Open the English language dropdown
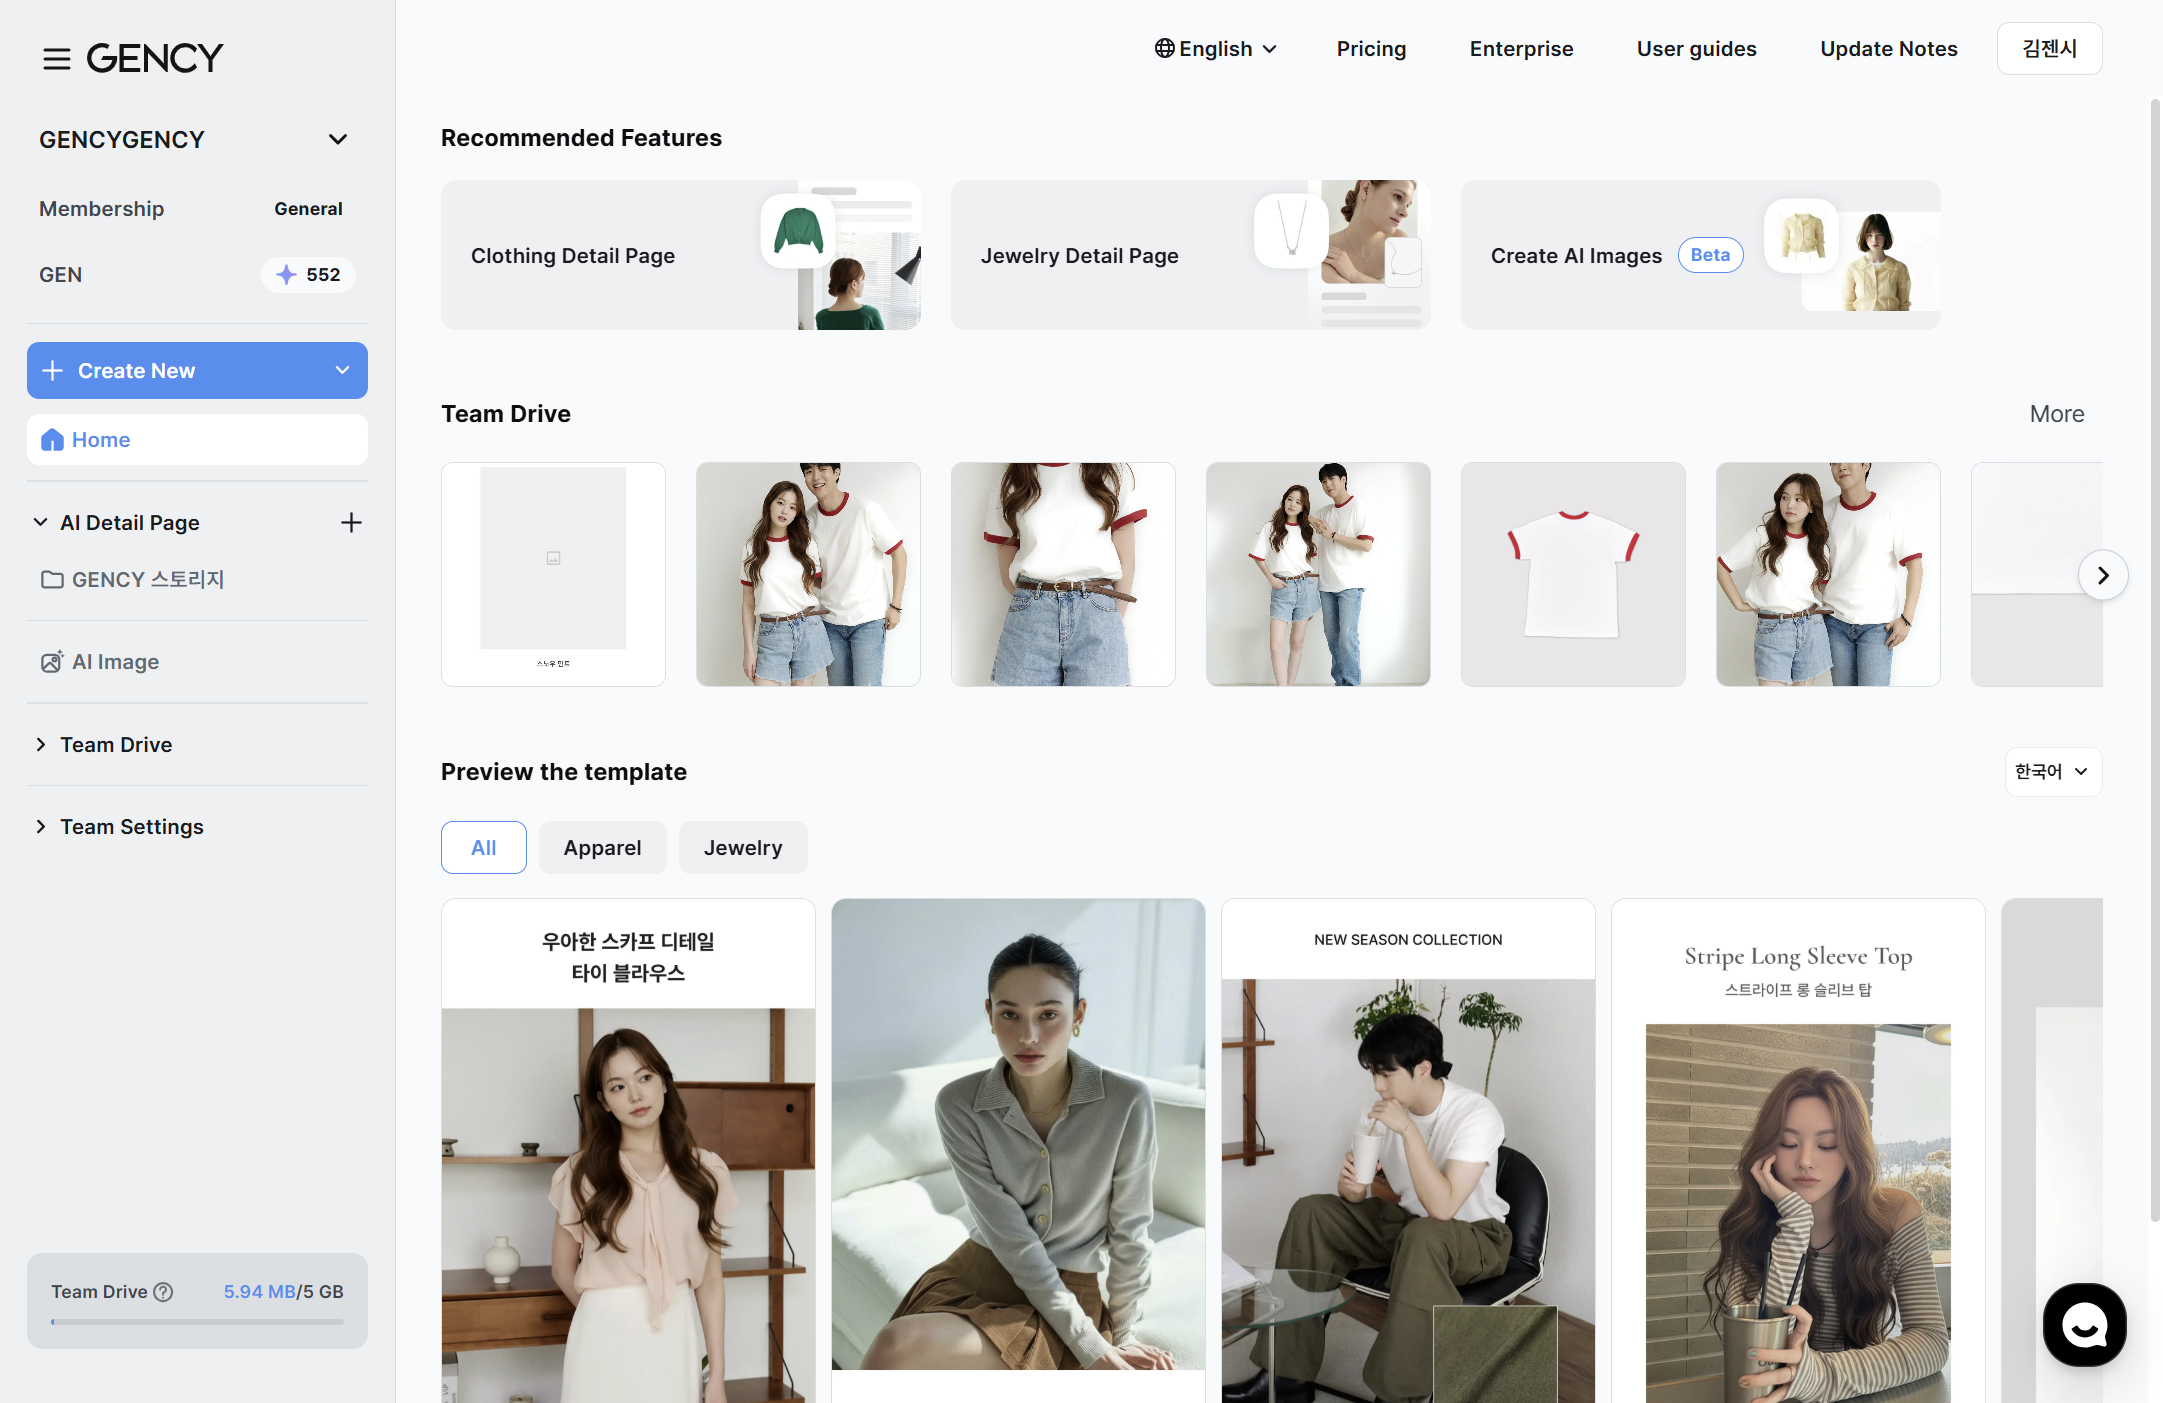Viewport: 2163px width, 1403px height. click(x=1215, y=49)
